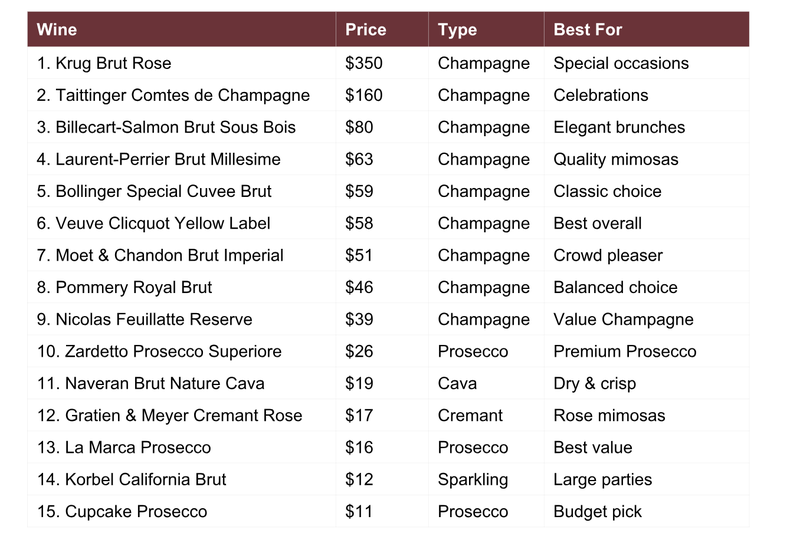Select Moet & Chandon Brut Imperial

[160, 255]
